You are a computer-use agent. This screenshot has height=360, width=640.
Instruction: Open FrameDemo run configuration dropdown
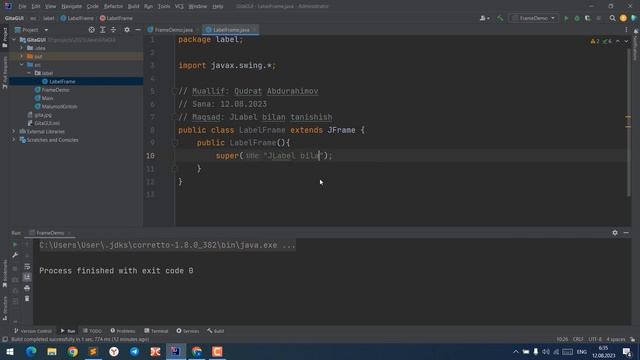[533, 18]
